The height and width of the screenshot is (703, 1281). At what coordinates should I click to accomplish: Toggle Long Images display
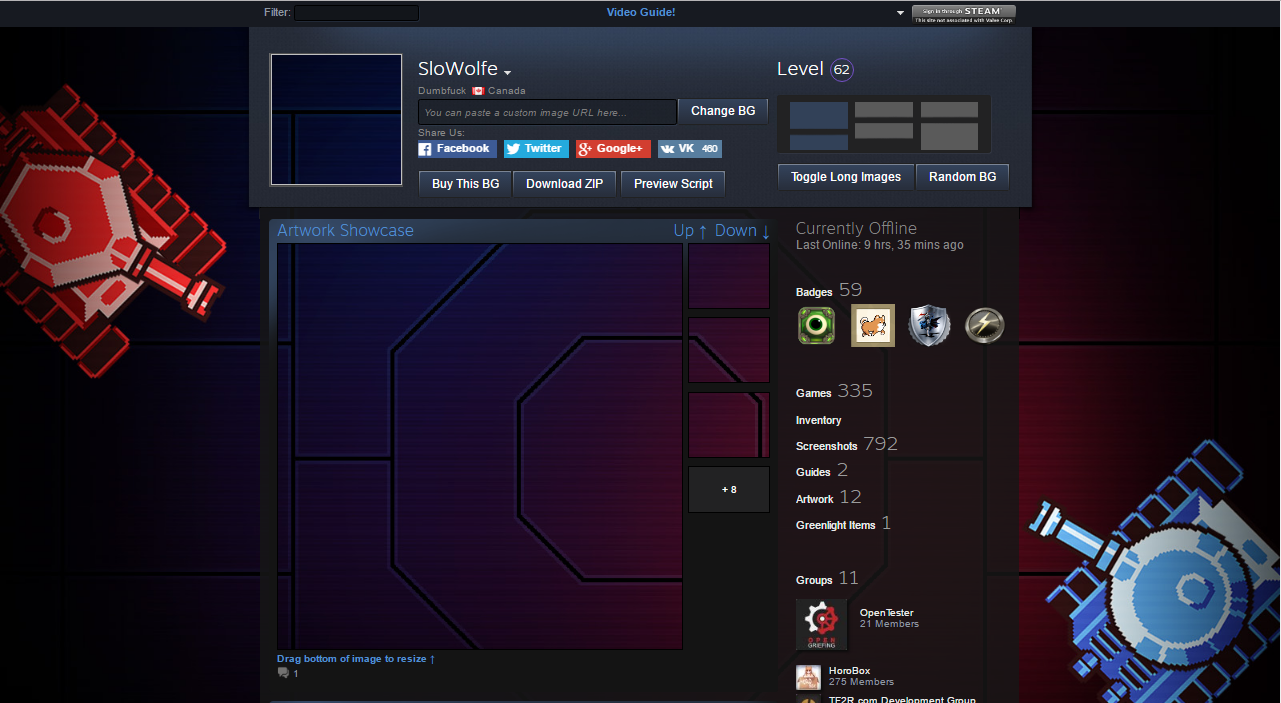coord(845,177)
